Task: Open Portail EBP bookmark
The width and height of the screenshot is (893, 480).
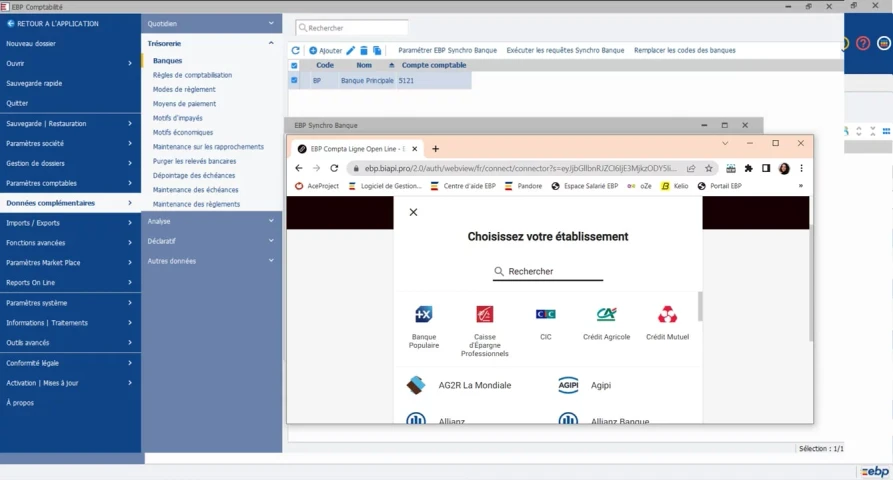Action: 719,186
